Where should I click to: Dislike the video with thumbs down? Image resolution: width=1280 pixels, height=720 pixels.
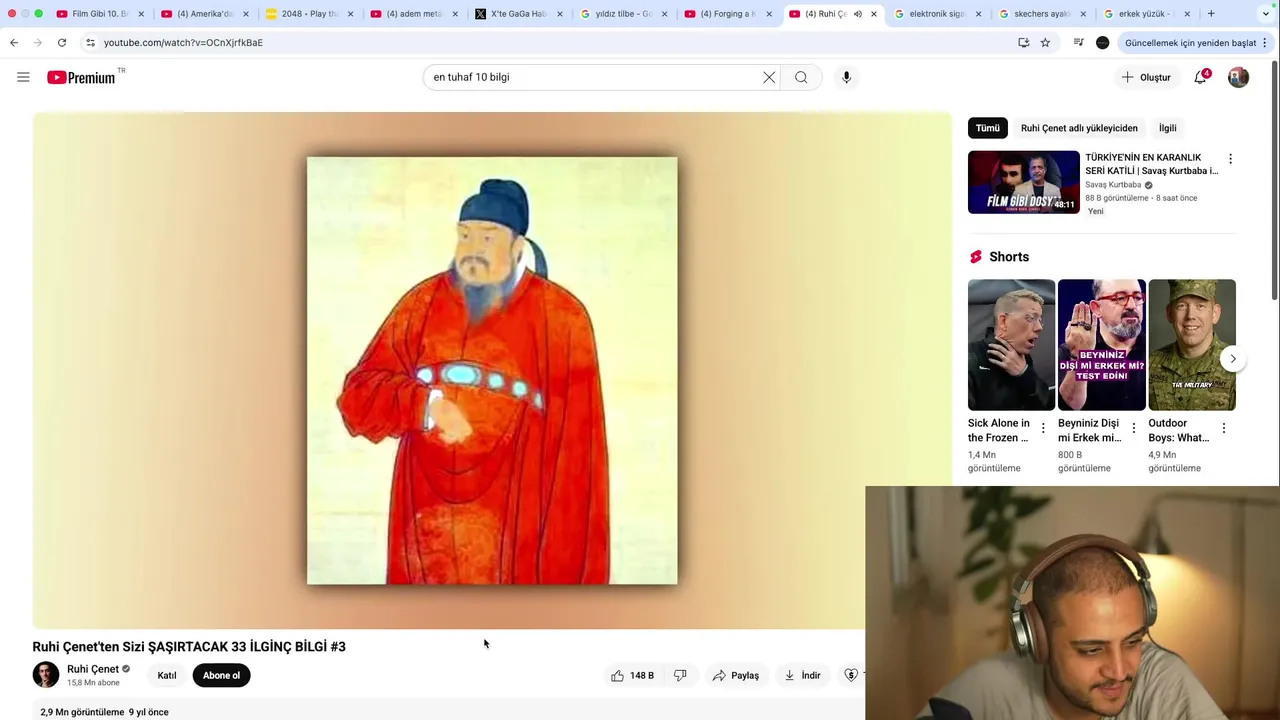pyautogui.click(x=680, y=675)
